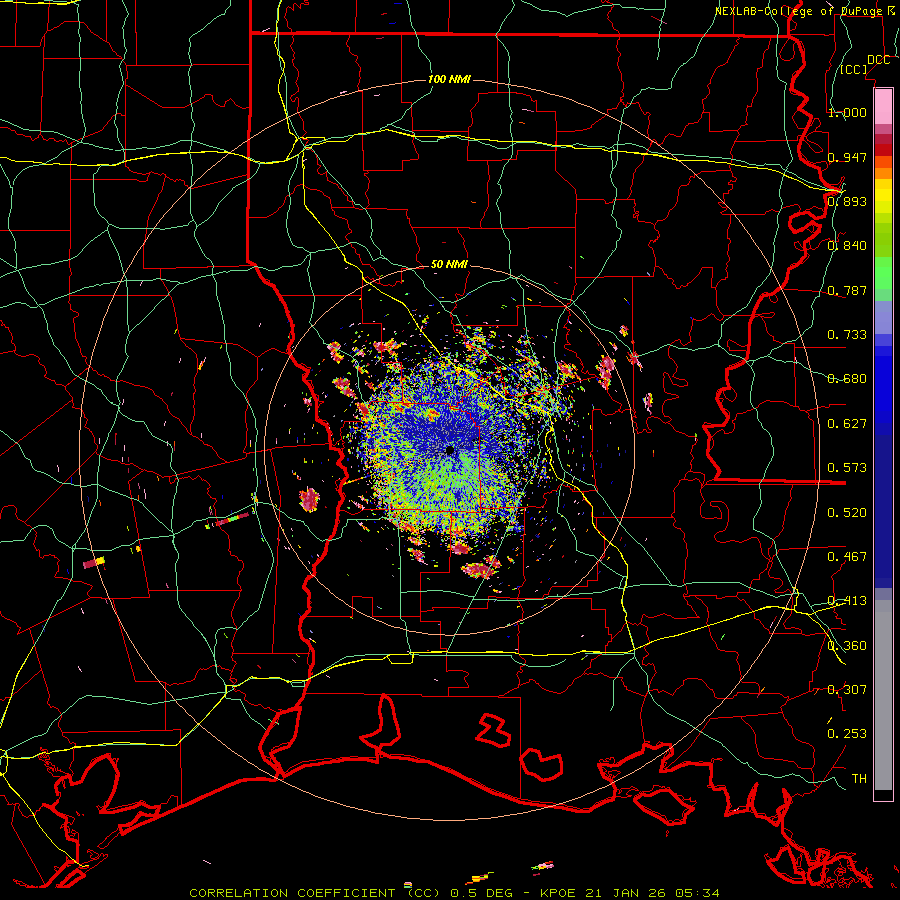
Task: Select the 0.467 legend value
Action: 847,557
